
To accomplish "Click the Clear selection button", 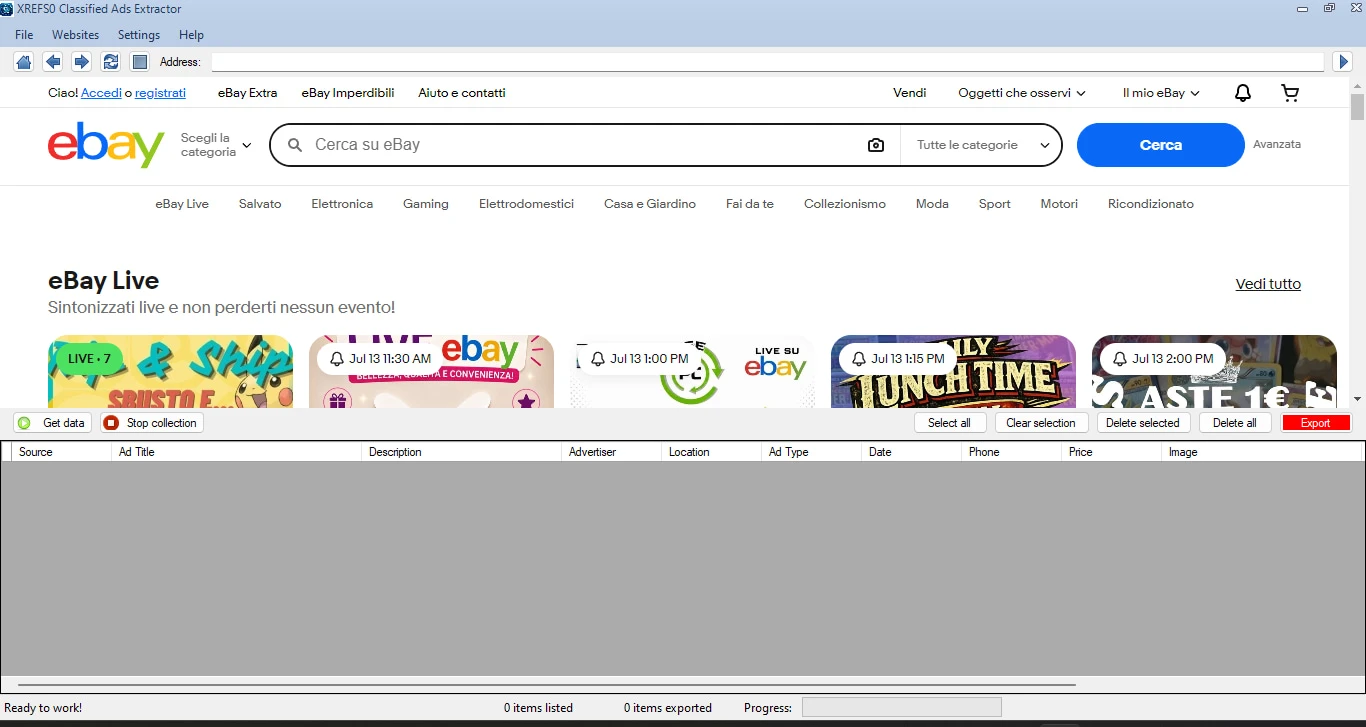I will pos(1041,423).
